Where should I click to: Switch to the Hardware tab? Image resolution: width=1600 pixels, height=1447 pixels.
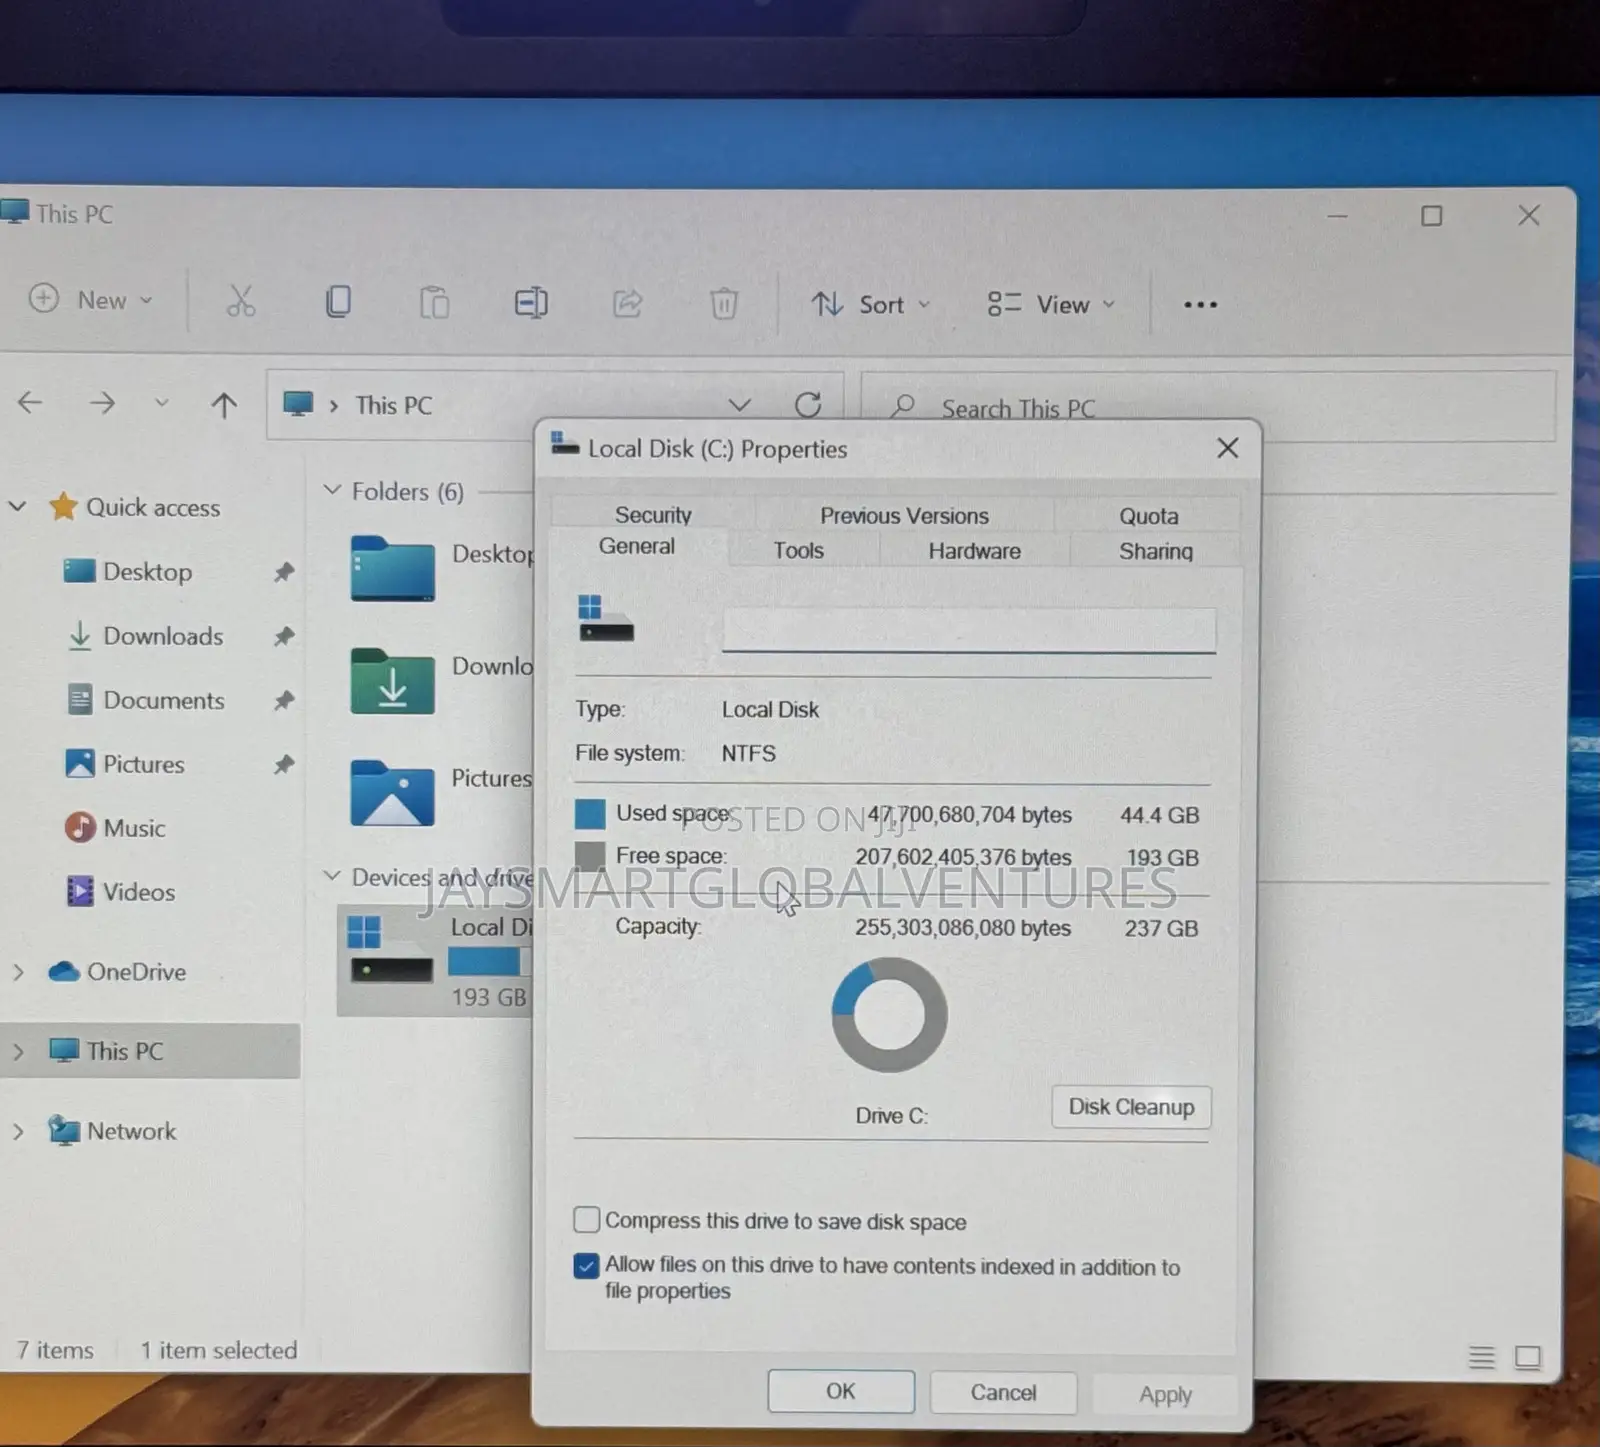pos(974,551)
